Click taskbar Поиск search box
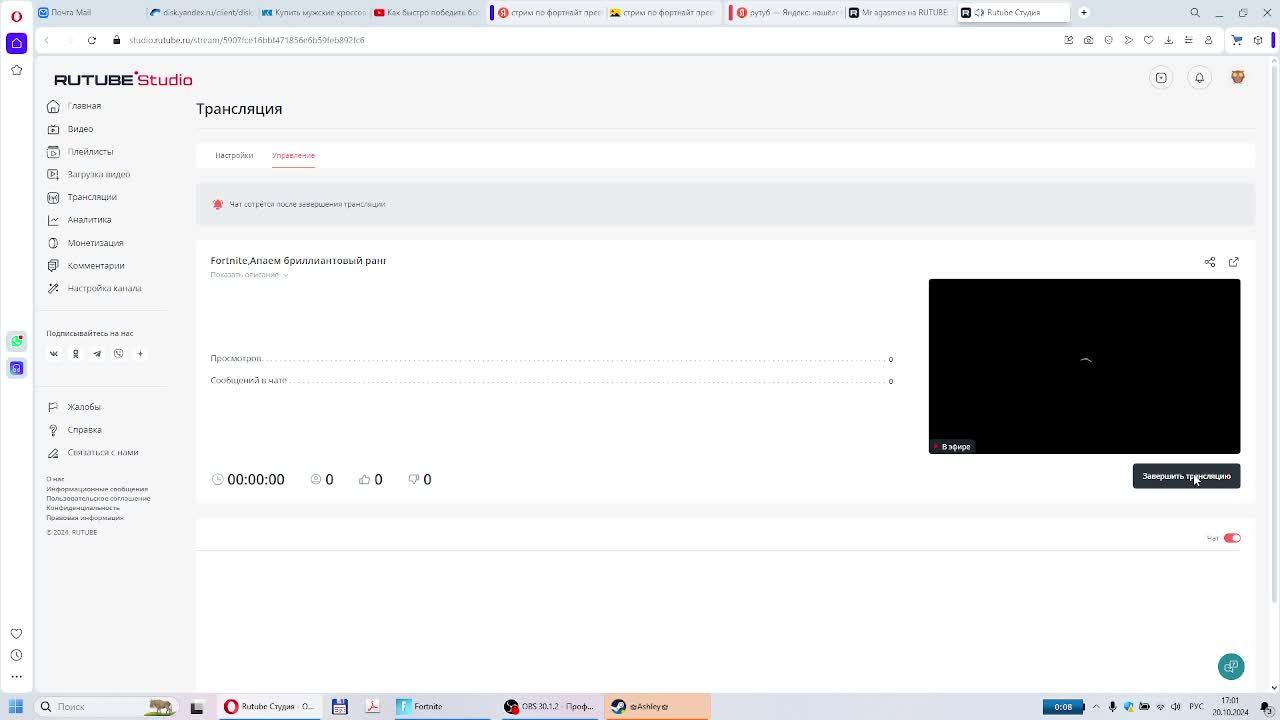The image size is (1280, 720). (106, 706)
